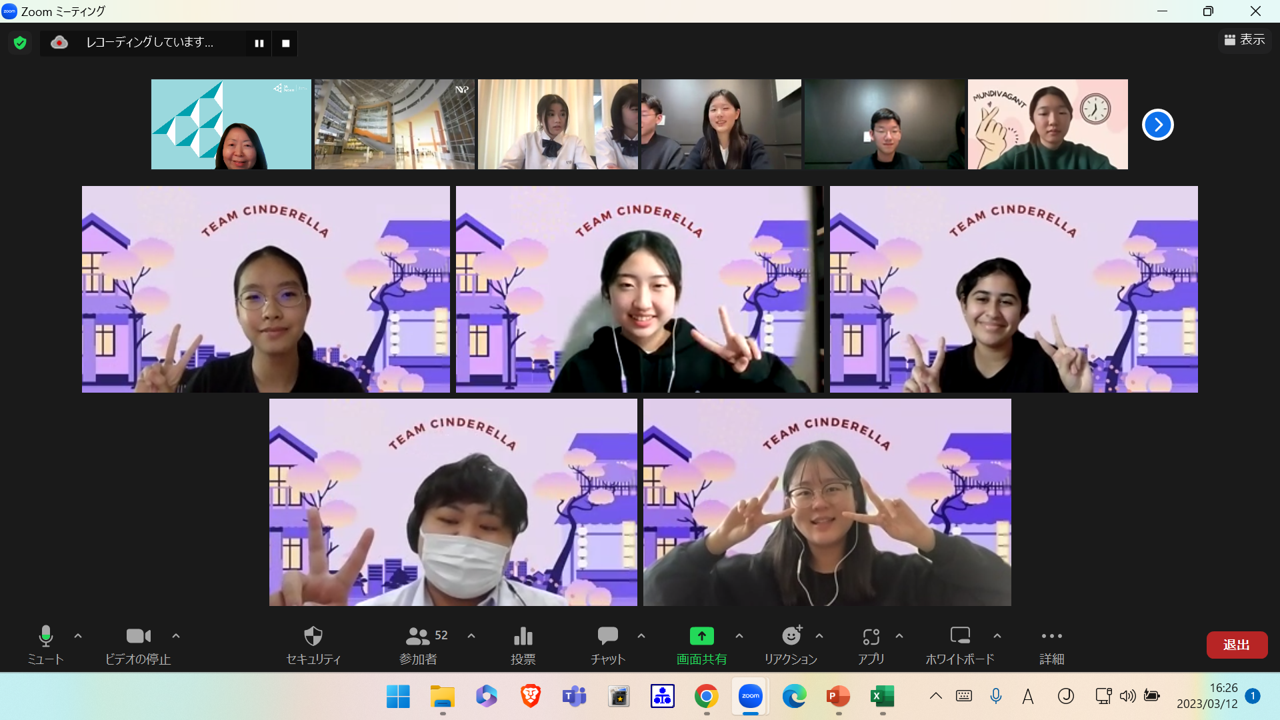Click the red 退出 leave button
Viewport: 1280px width, 720px height.
[1236, 645]
